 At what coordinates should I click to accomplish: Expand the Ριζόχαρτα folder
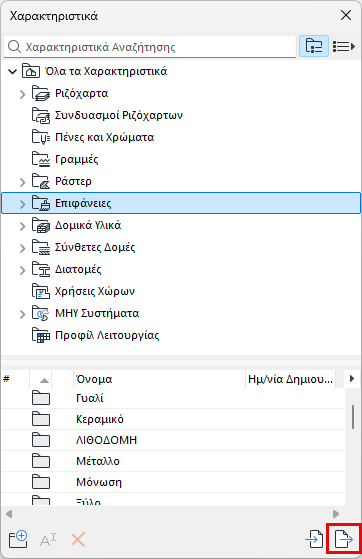22,94
